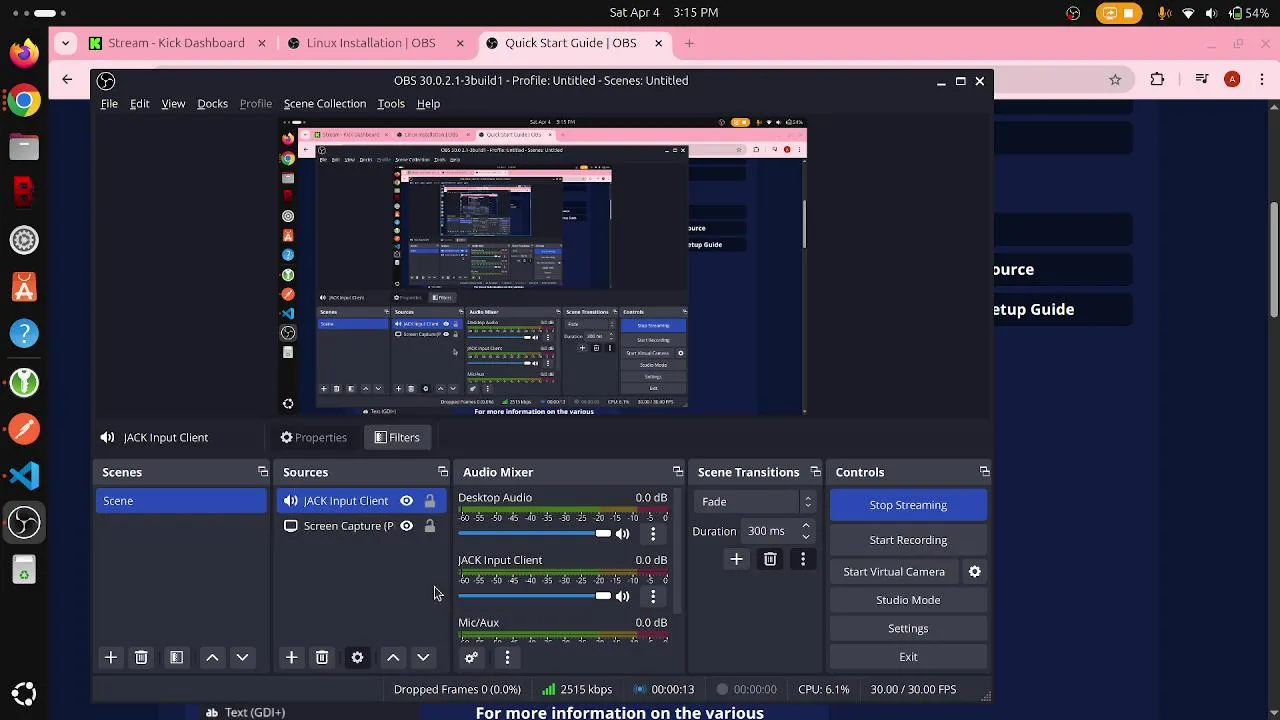Open the Scene Collection menu

325,104
